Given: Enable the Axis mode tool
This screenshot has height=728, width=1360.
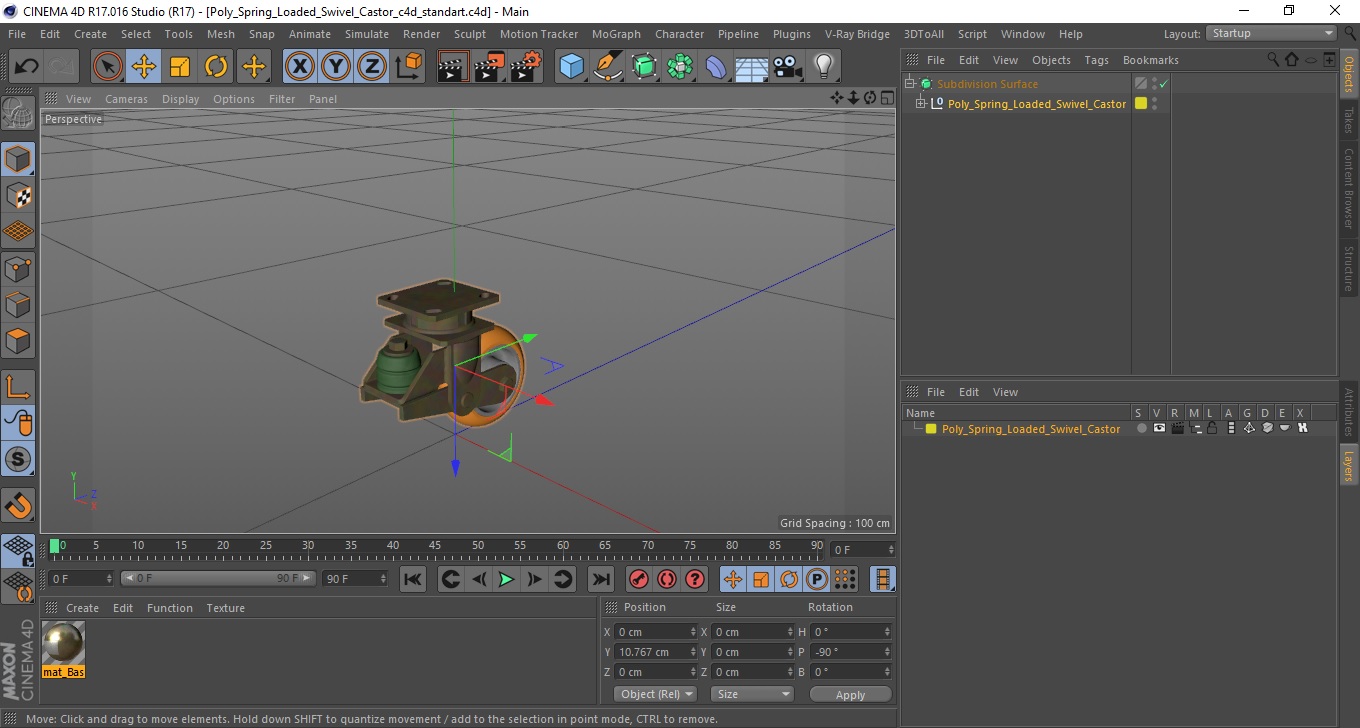Looking at the screenshot, I should tap(18, 387).
